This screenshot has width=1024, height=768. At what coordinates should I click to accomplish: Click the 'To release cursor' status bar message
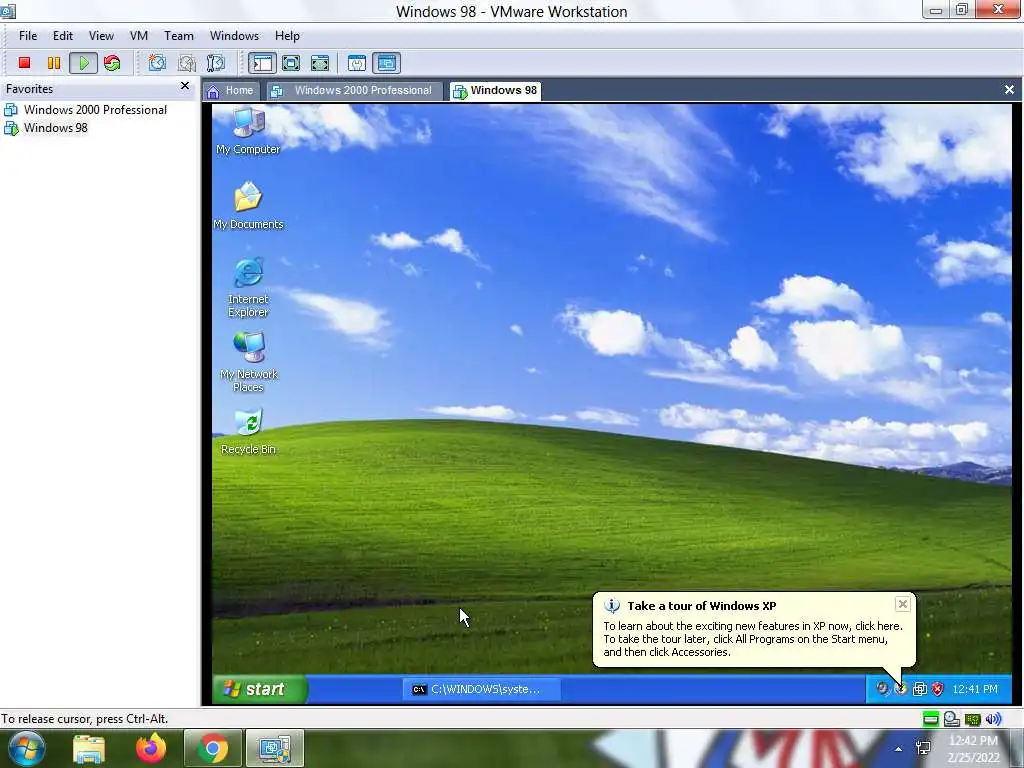84,719
